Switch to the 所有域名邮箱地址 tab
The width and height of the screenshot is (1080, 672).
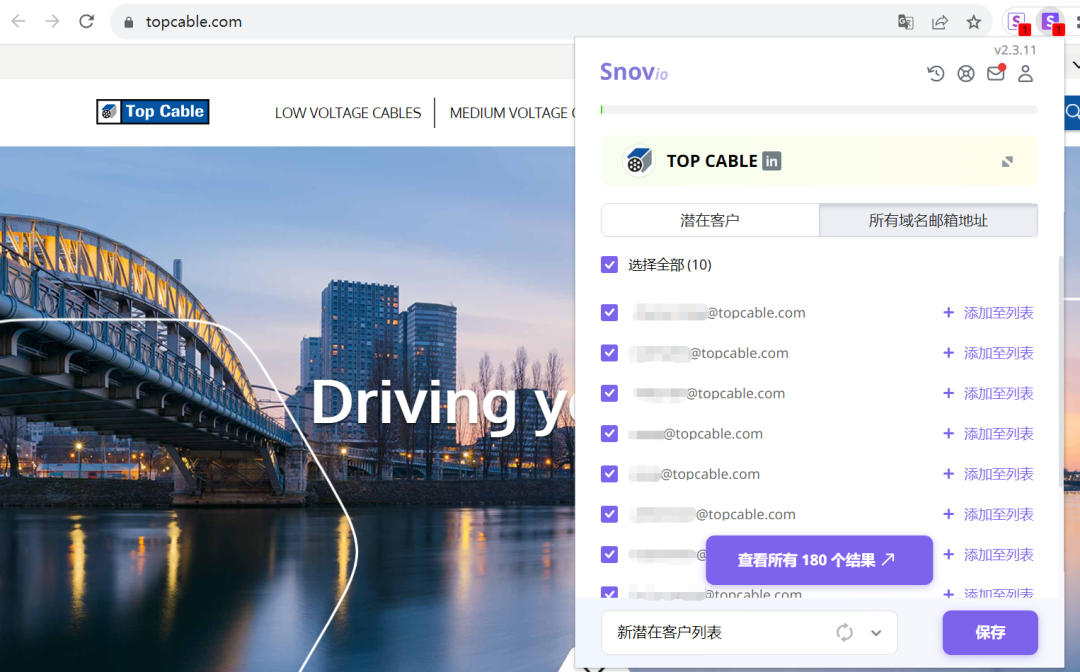pos(928,220)
